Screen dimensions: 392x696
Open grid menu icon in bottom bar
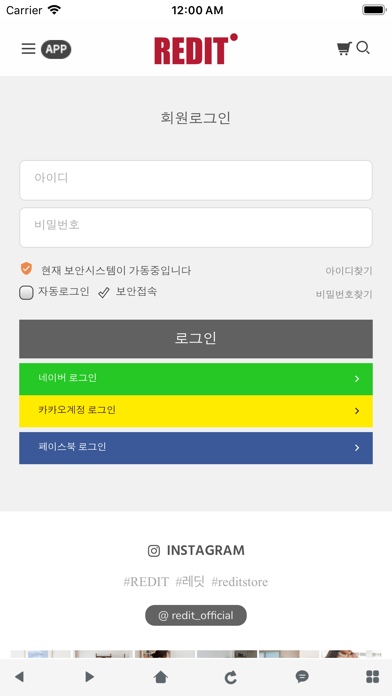pyautogui.click(x=372, y=676)
